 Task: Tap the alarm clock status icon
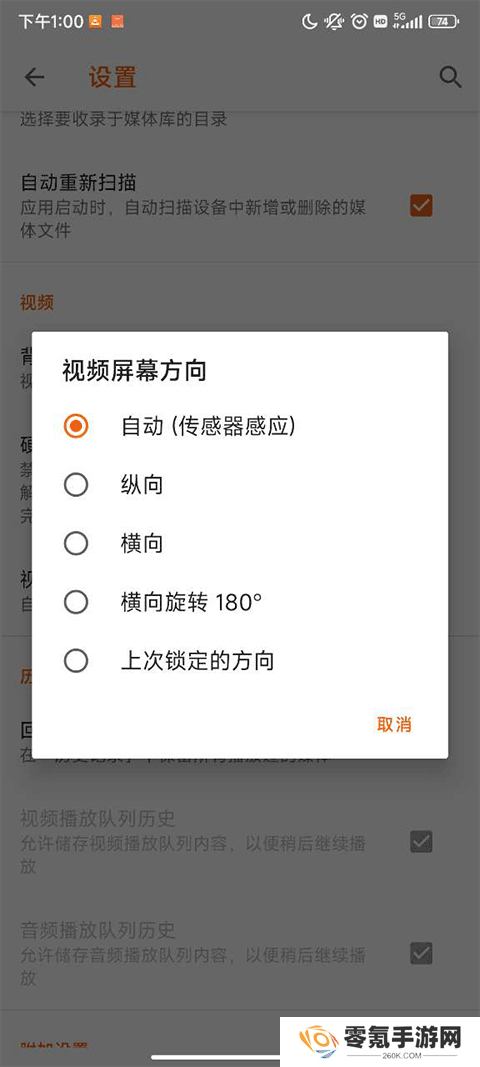point(359,22)
